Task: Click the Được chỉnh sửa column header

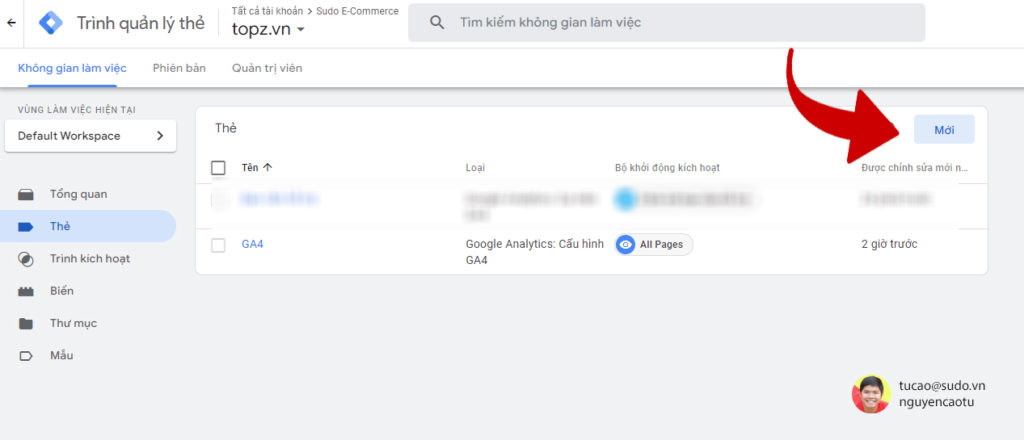Action: pos(914,168)
